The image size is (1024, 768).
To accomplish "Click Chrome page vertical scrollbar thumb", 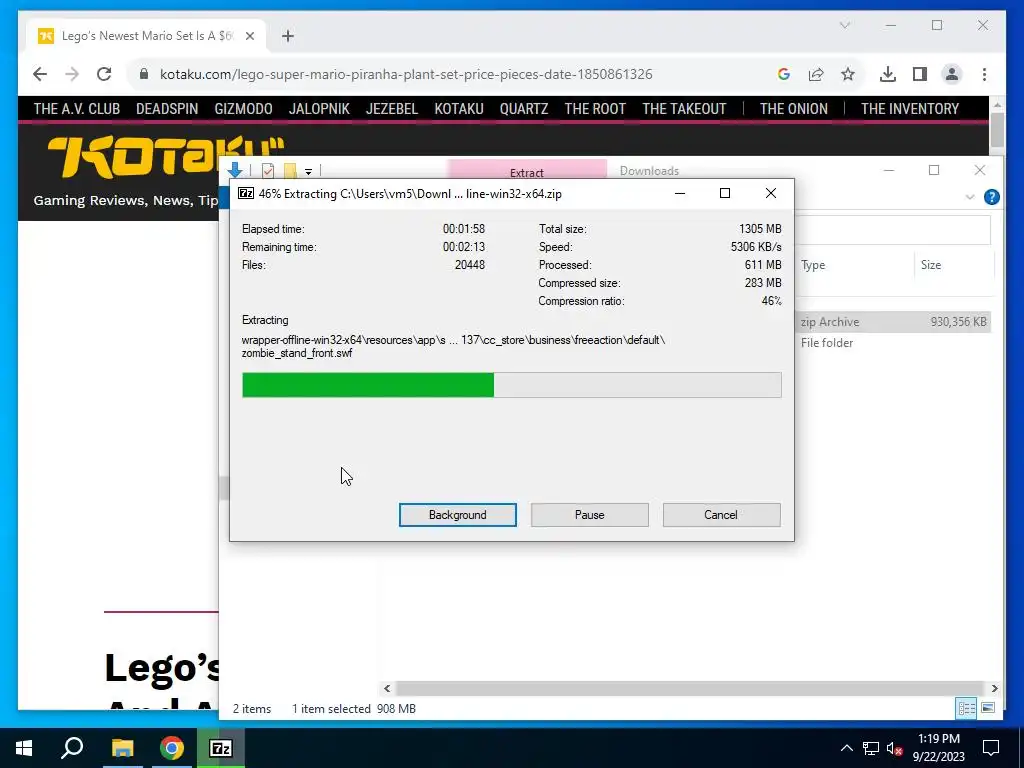I will (x=997, y=131).
